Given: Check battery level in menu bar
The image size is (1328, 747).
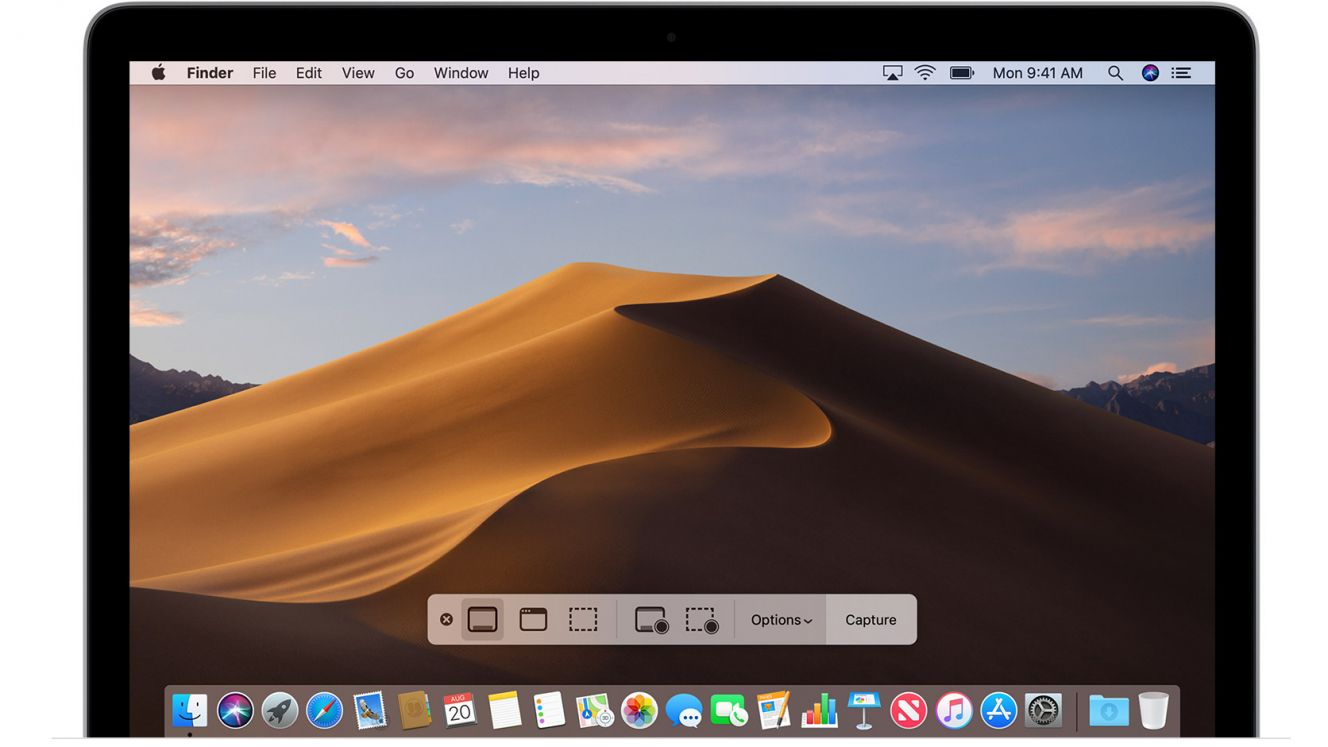Looking at the screenshot, I should (x=960, y=72).
